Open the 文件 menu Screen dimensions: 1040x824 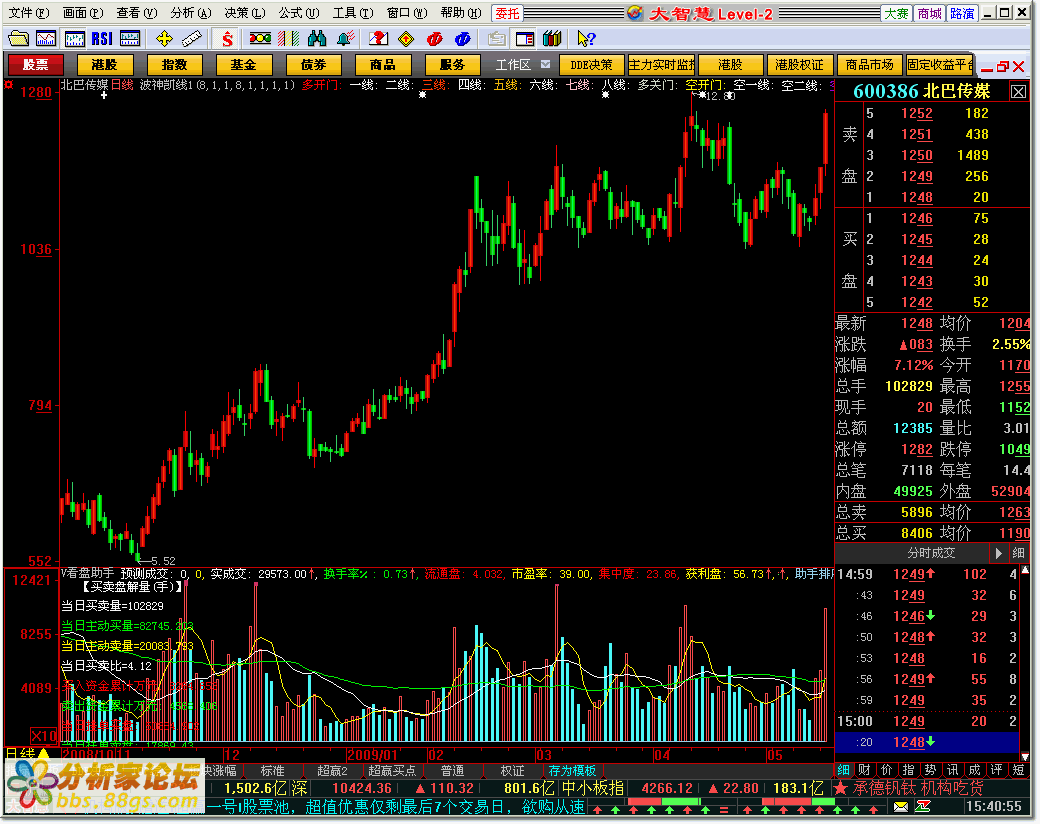point(29,13)
